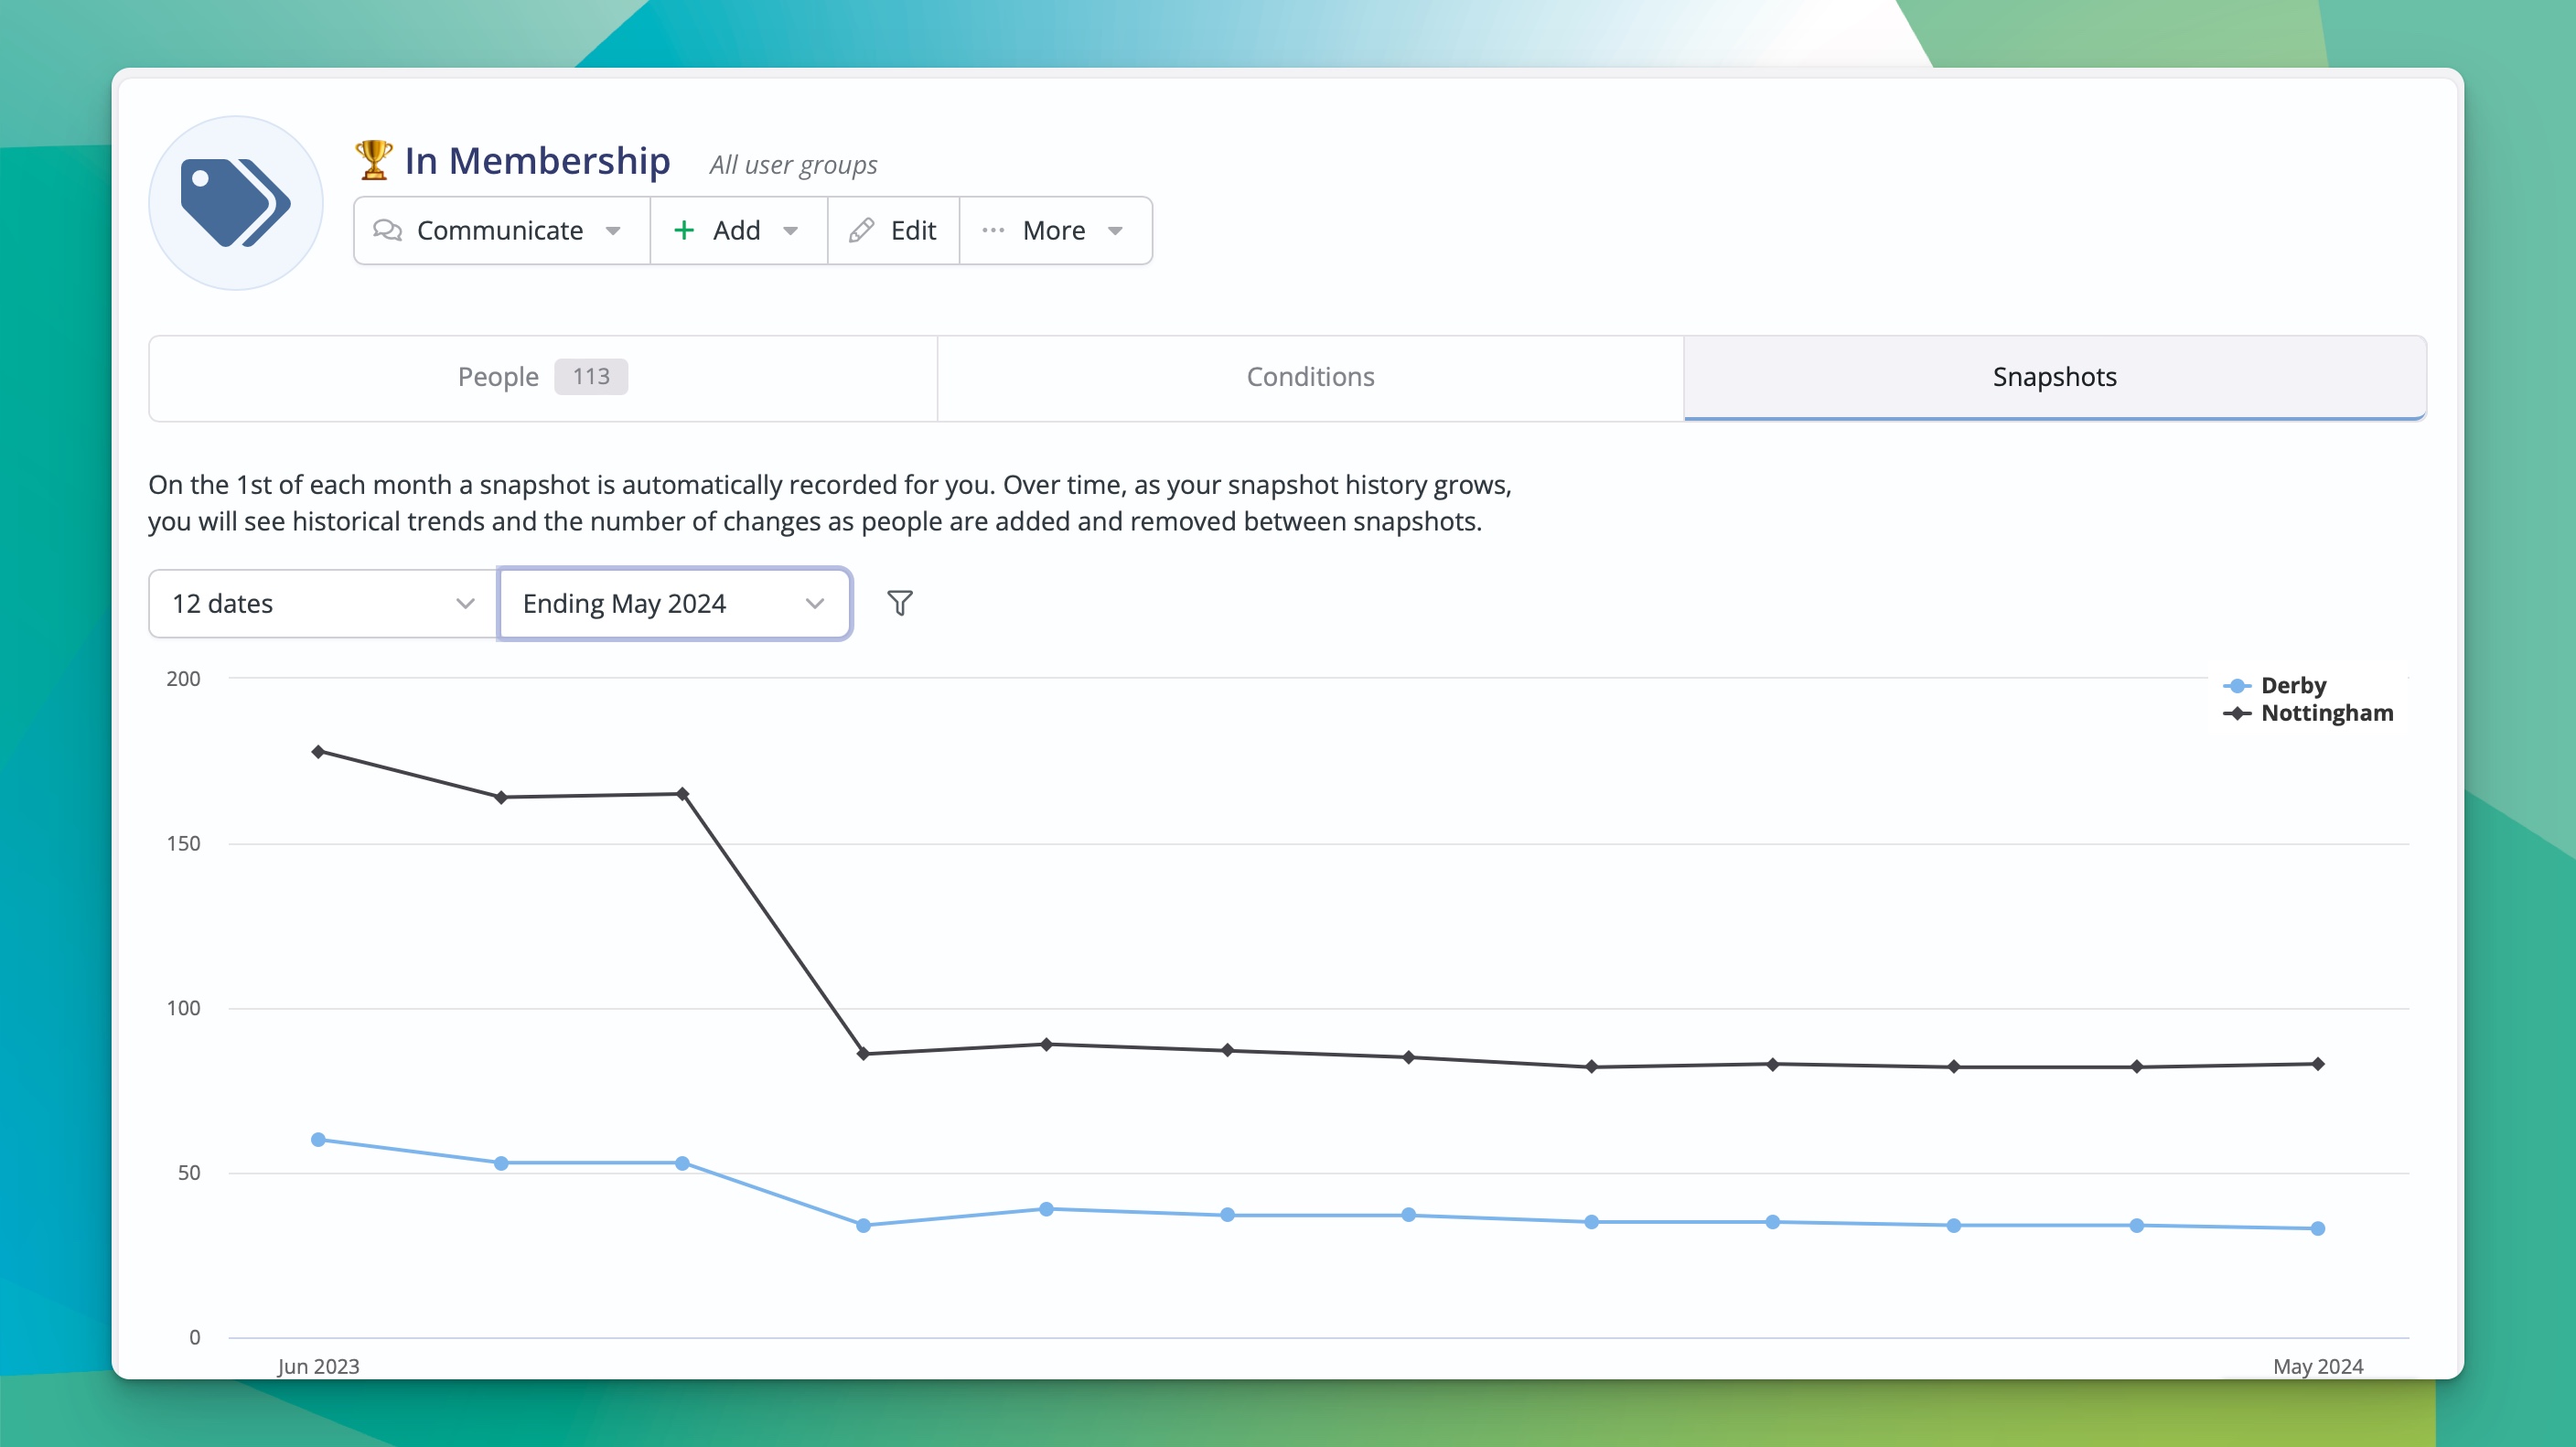
Task: Open the 12 dates dropdown
Action: [322, 603]
